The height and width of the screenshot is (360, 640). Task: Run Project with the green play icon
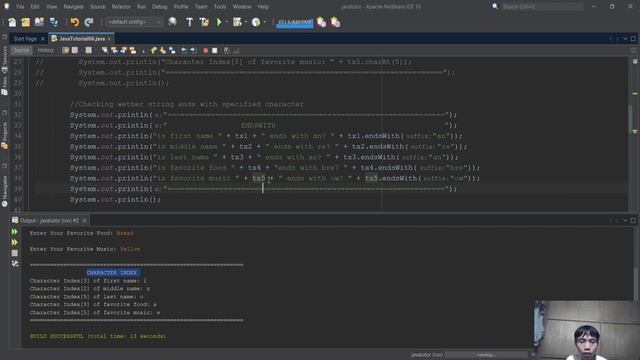click(219, 22)
